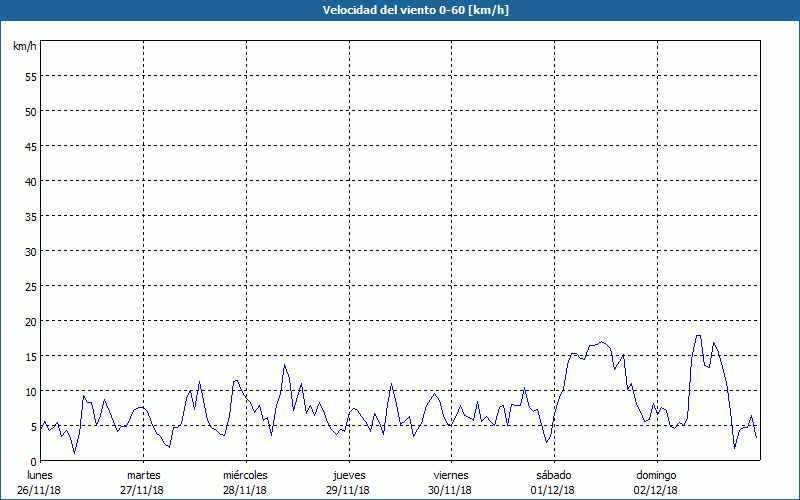The width and height of the screenshot is (800, 500).
Task: Click the 'km/h' axis unit label
Action: pos(25,46)
